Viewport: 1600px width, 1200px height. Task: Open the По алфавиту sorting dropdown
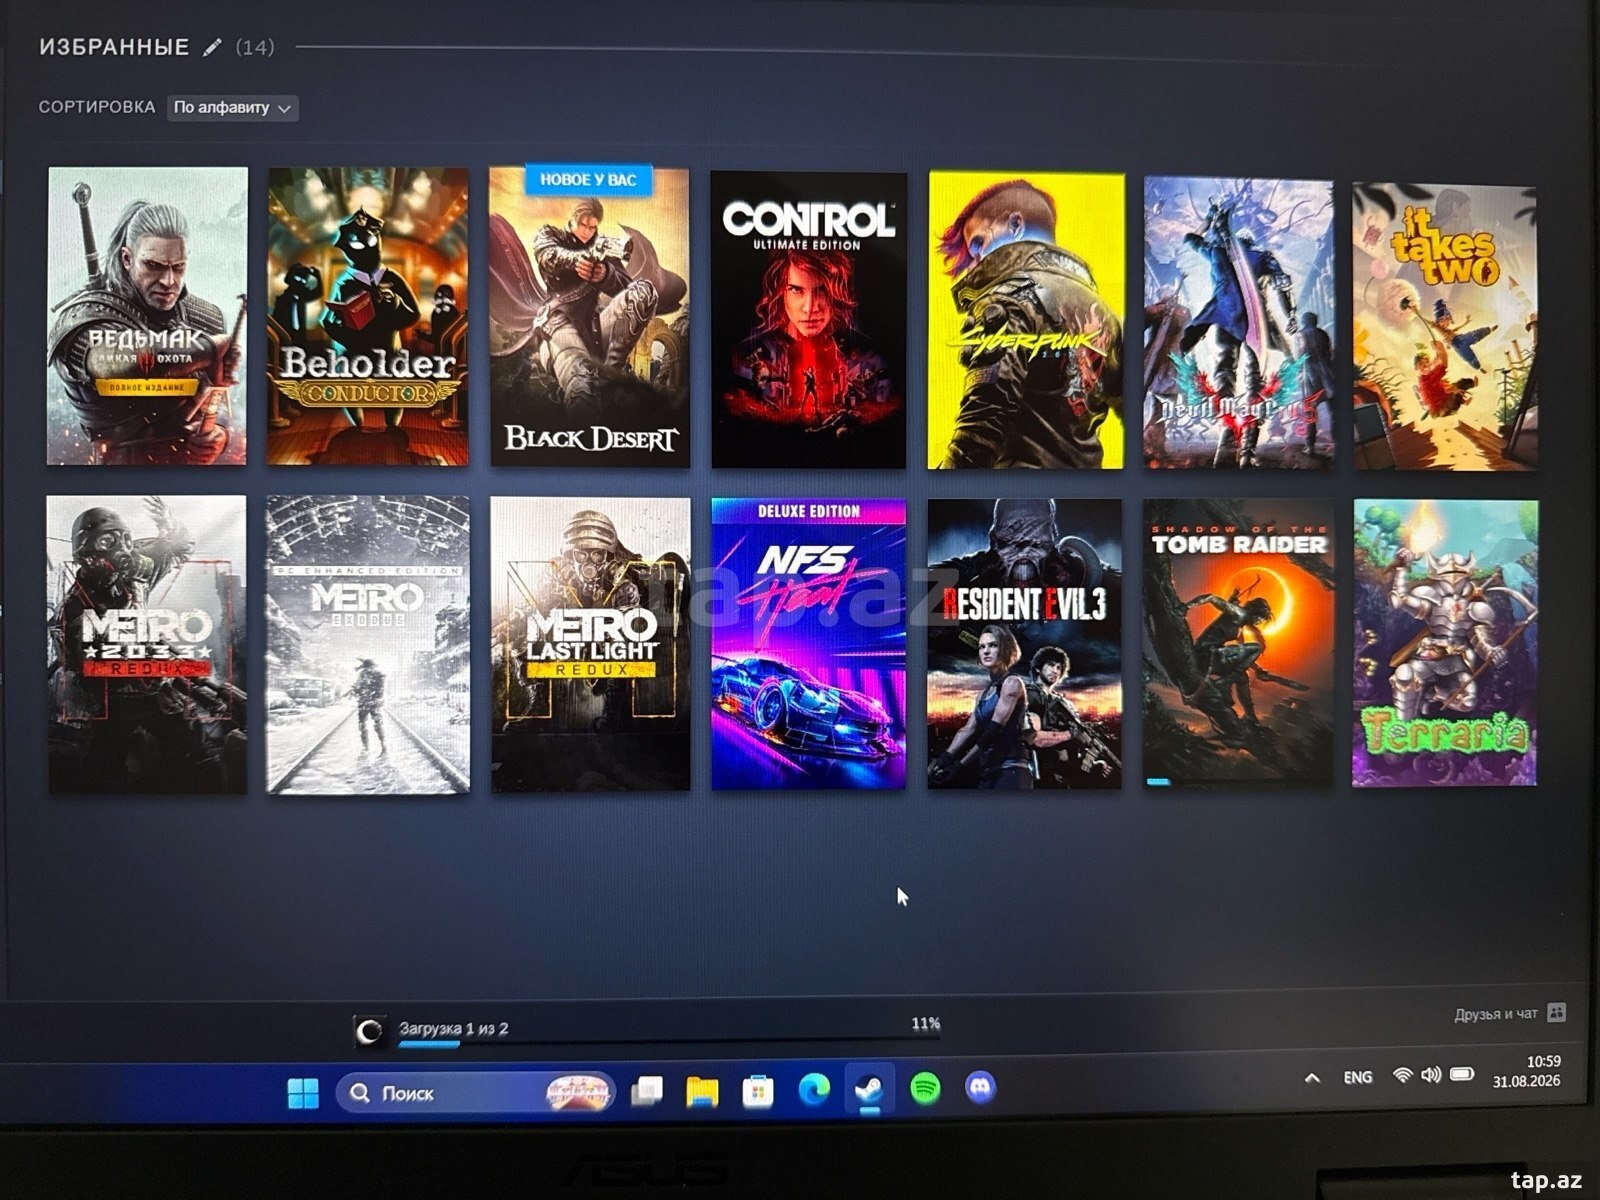pyautogui.click(x=232, y=108)
